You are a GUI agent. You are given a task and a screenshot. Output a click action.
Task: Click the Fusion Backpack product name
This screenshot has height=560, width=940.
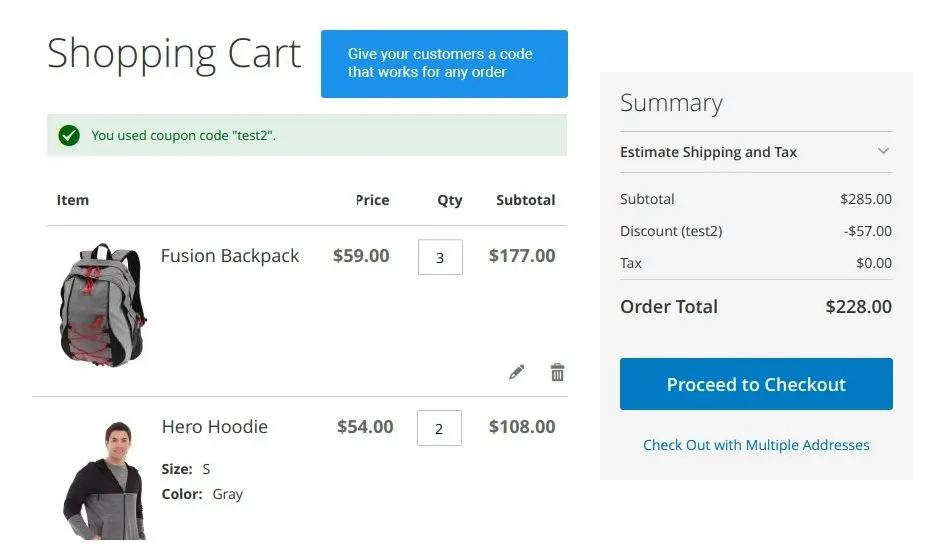(230, 256)
